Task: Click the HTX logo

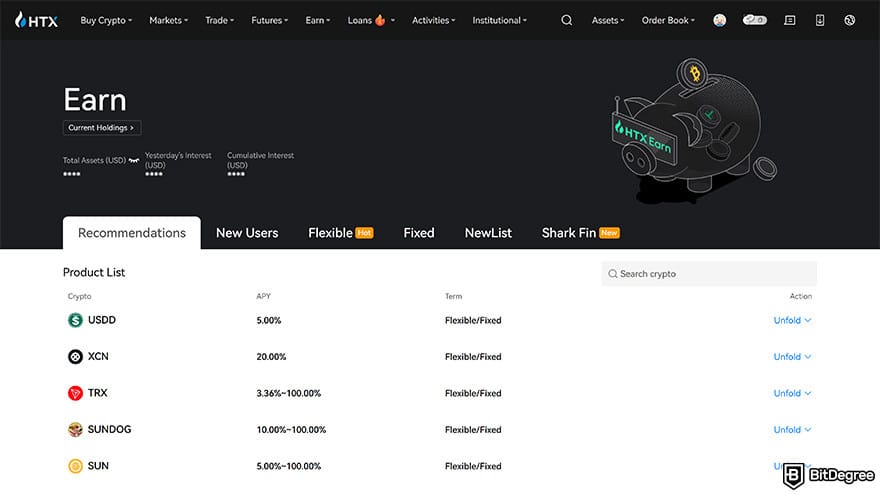Action: [x=36, y=20]
